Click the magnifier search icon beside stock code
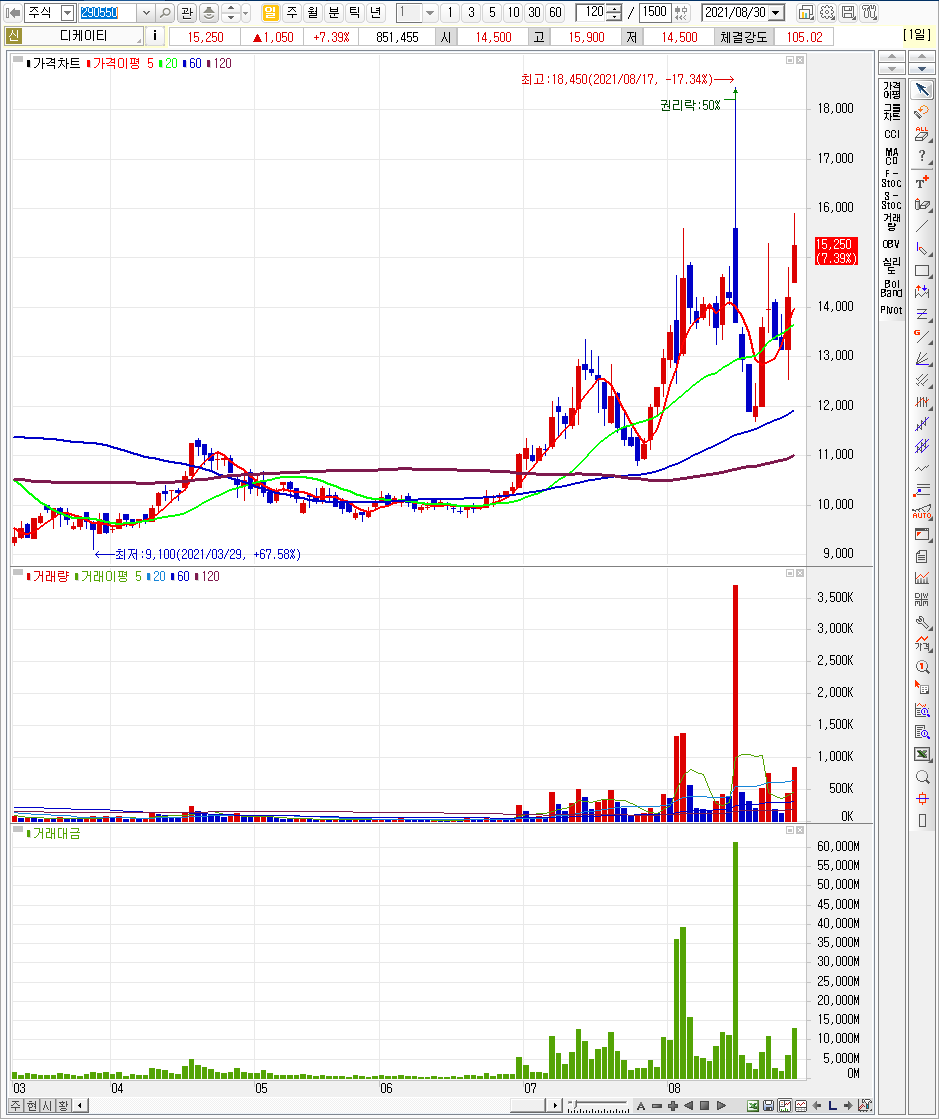This screenshot has width=939, height=1119. 166,12
